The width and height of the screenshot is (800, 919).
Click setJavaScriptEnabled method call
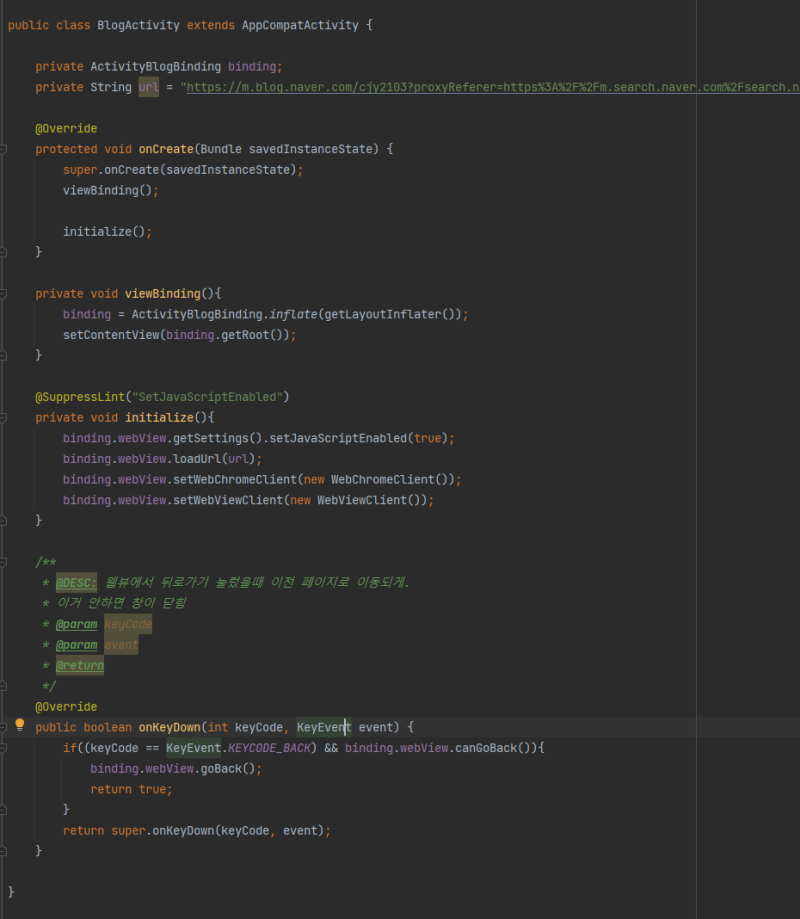pyautogui.click(x=338, y=438)
